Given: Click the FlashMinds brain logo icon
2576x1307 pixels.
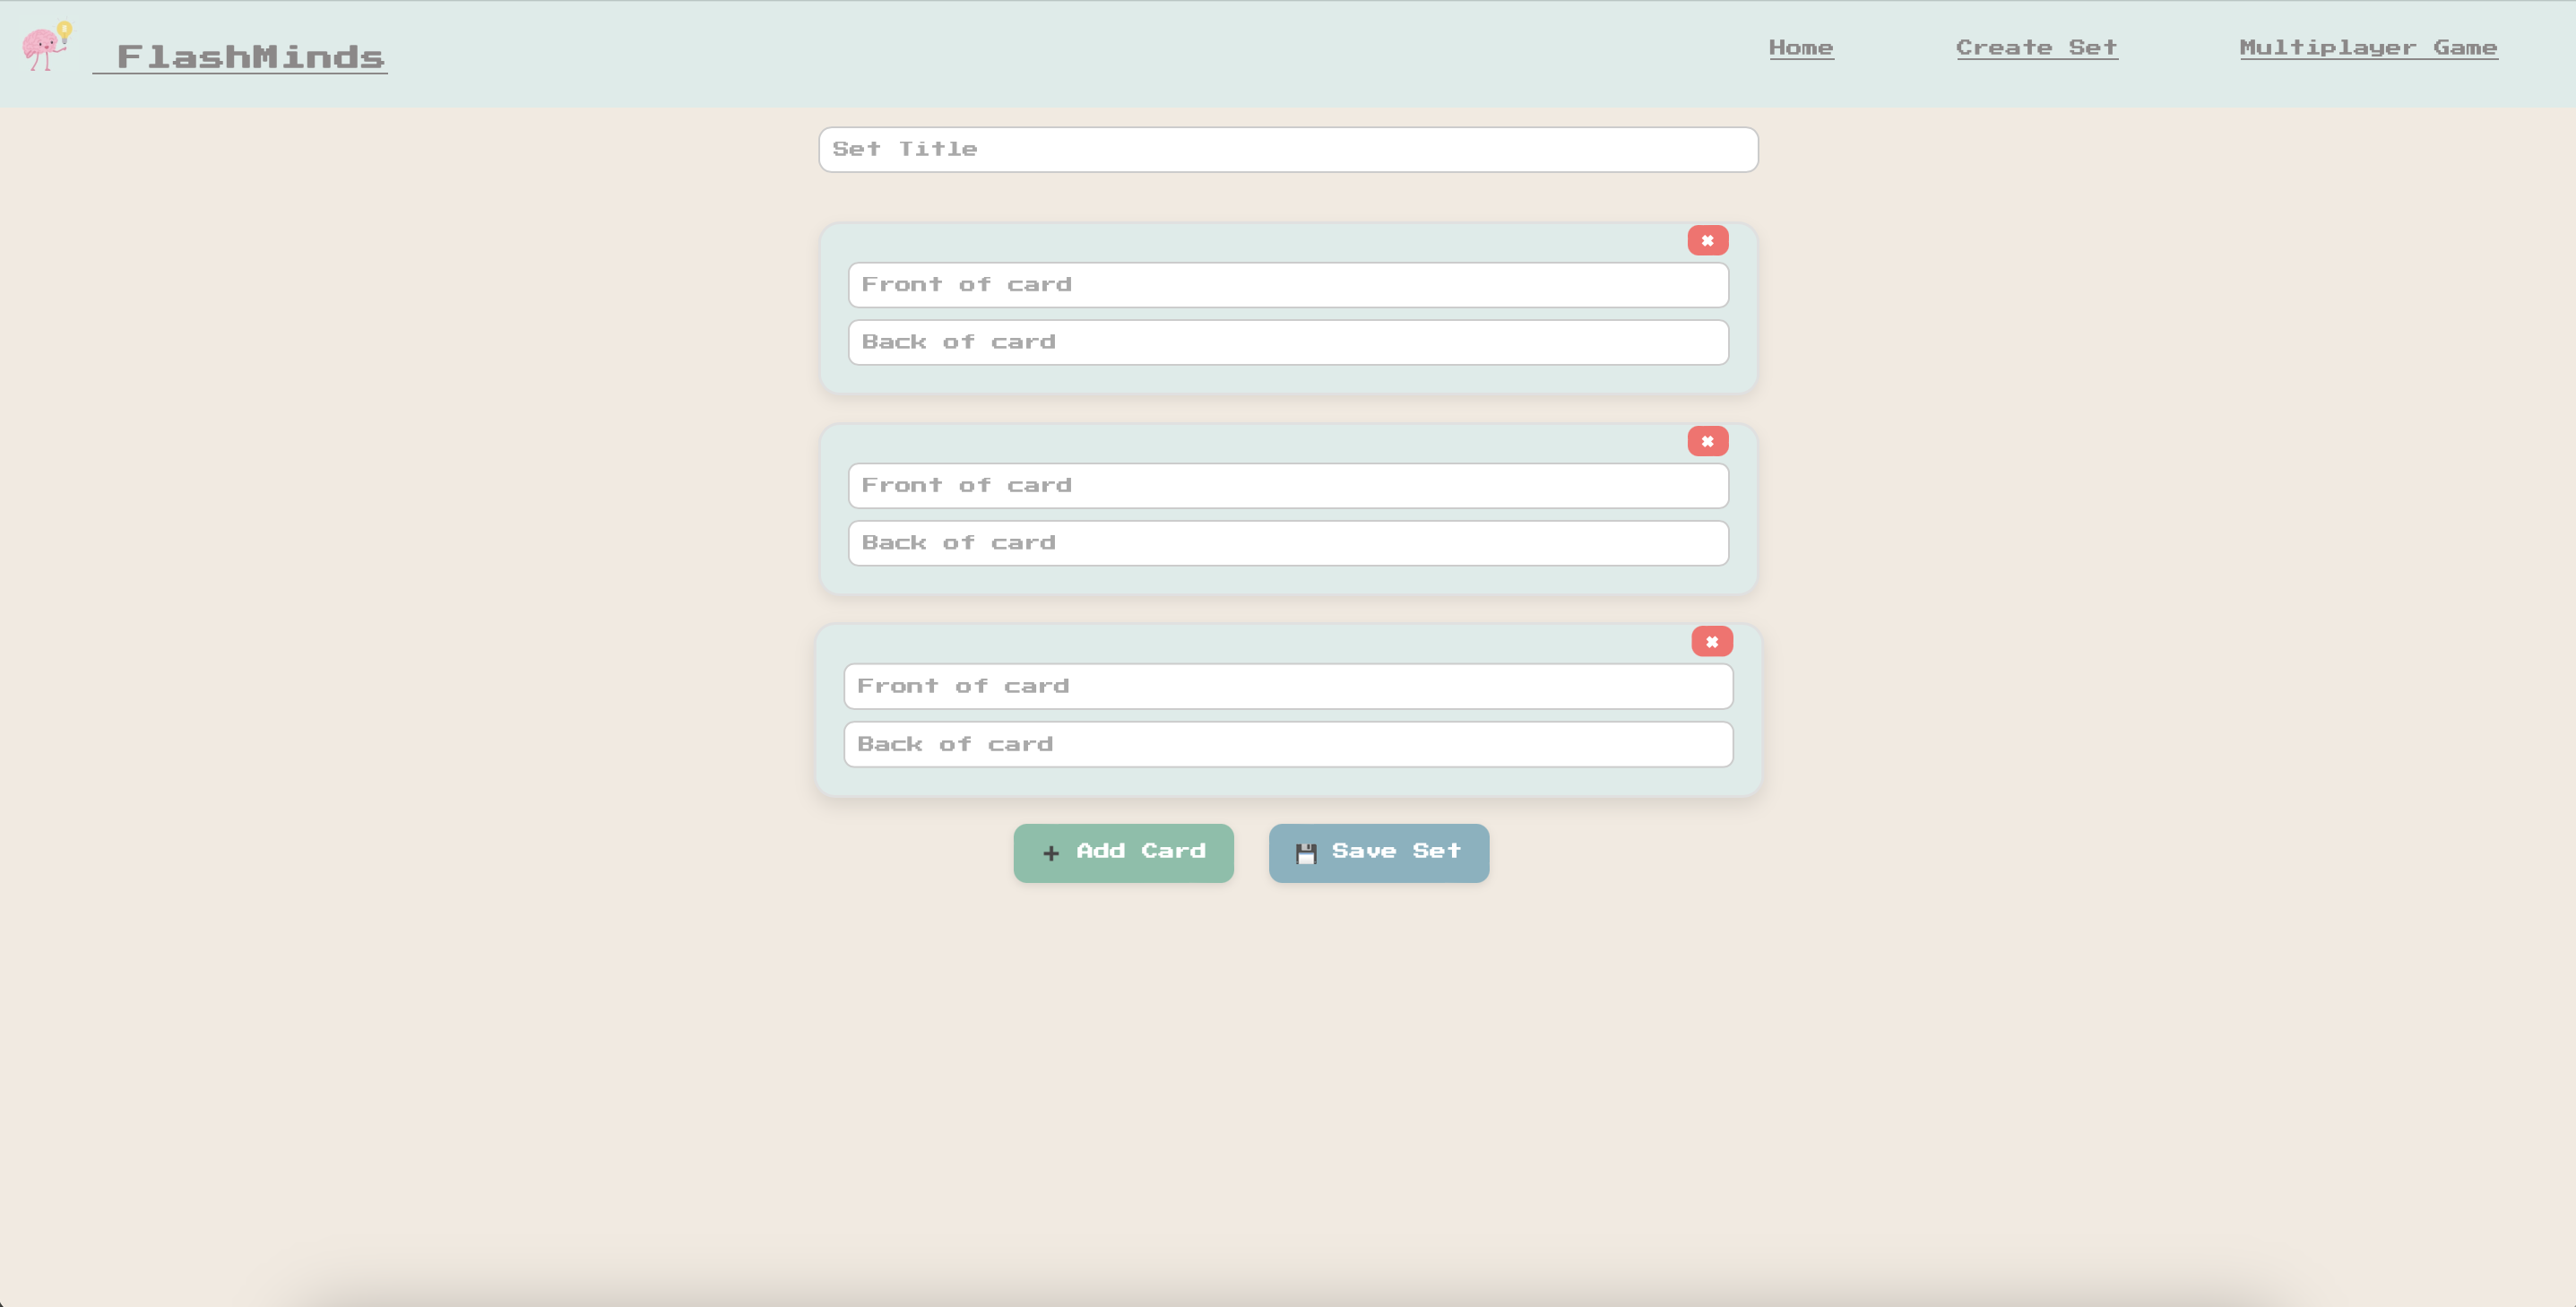Looking at the screenshot, I should 46,47.
